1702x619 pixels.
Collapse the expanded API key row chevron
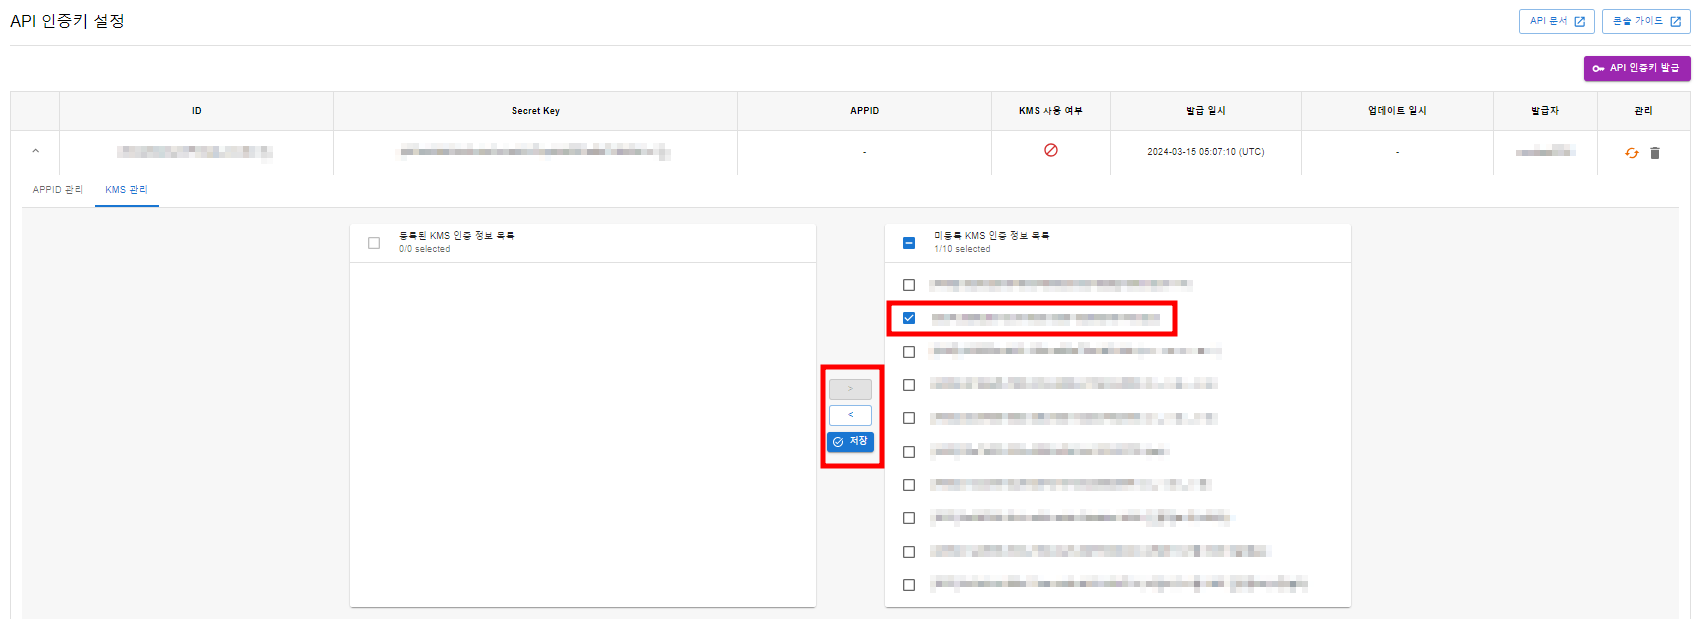click(x=35, y=152)
